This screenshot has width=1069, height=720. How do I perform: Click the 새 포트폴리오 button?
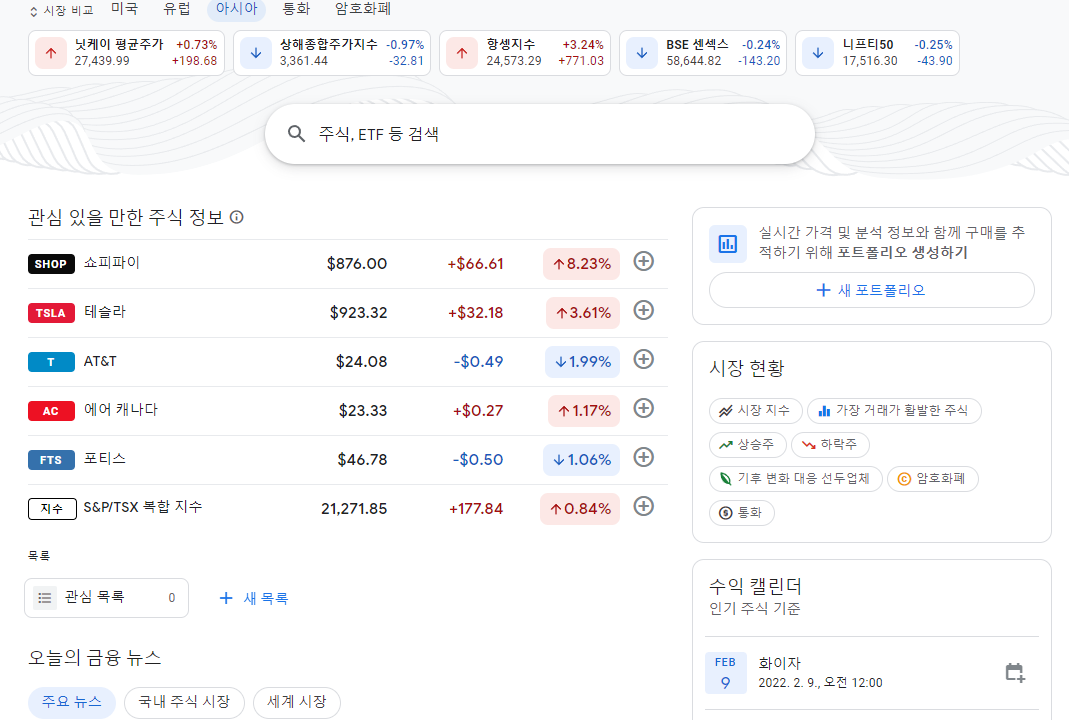coord(871,290)
